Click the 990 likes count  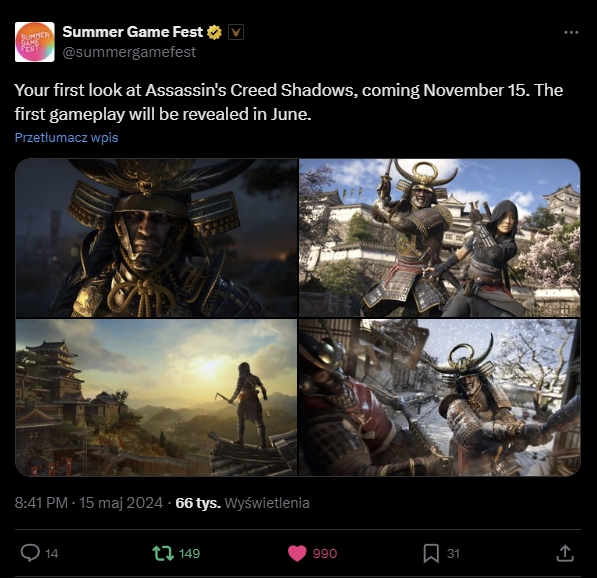click(x=325, y=553)
